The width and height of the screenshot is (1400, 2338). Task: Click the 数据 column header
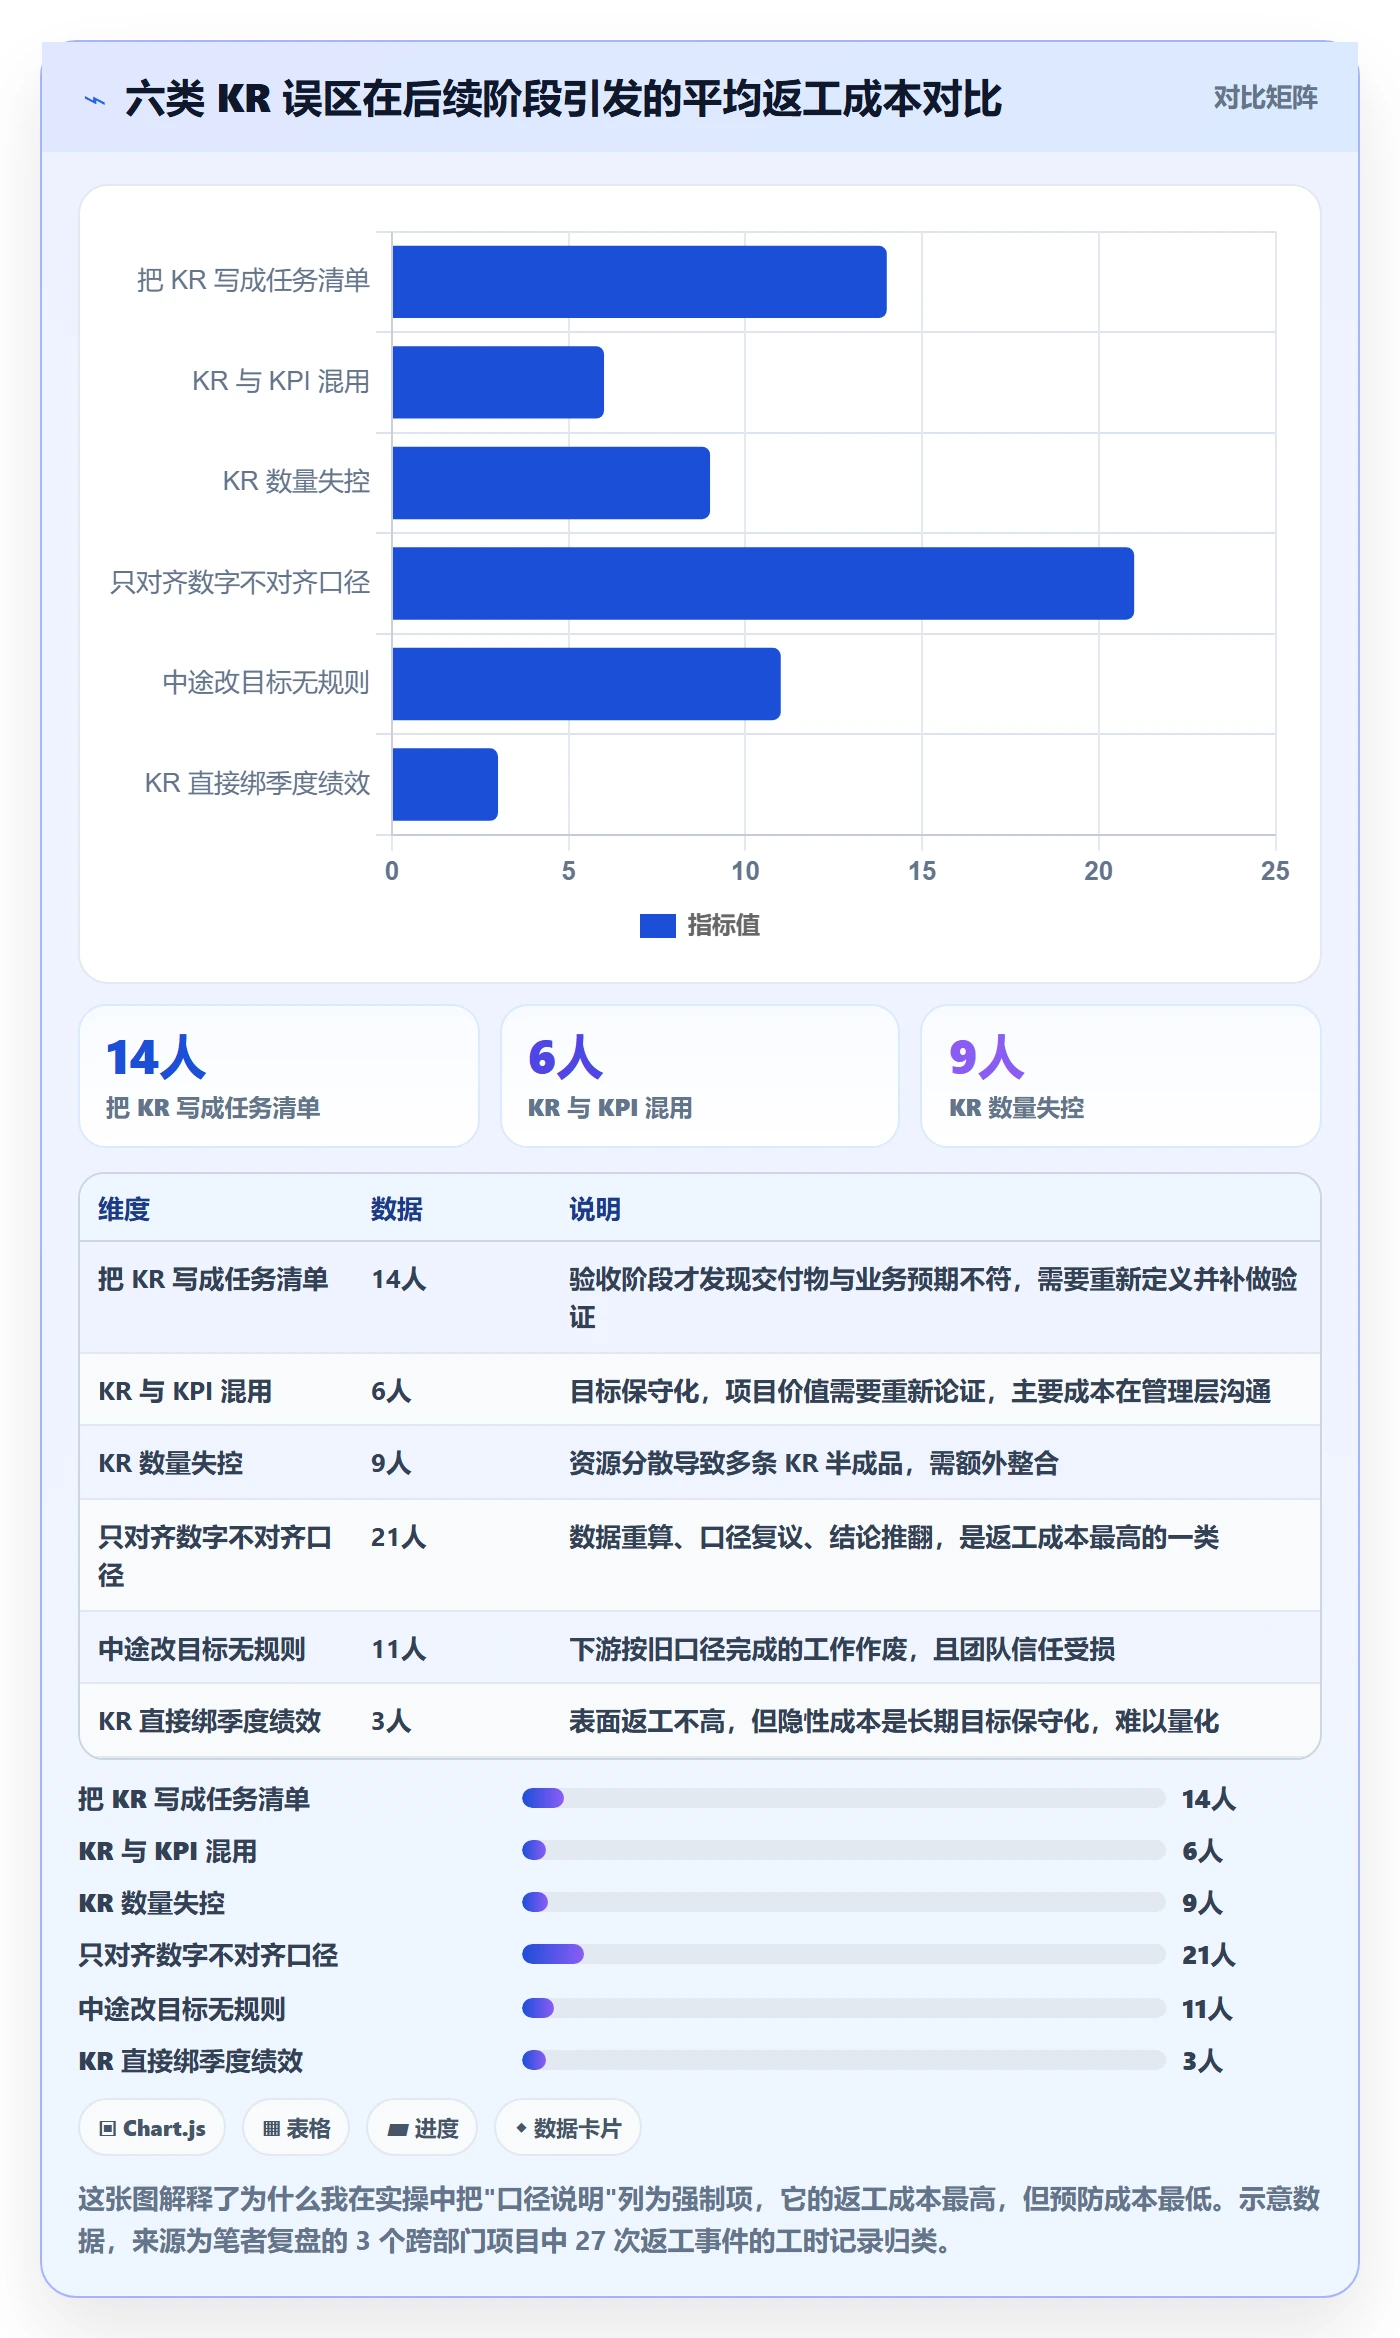(x=397, y=1209)
